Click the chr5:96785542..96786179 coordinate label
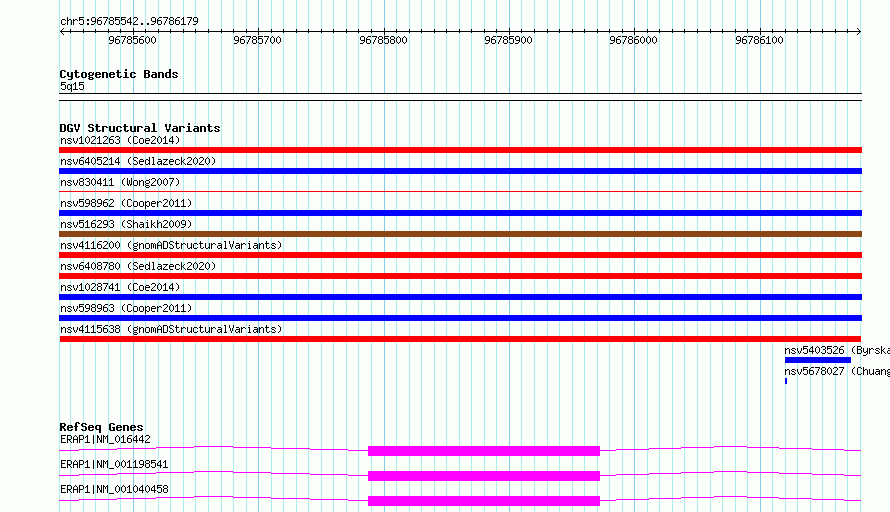Viewport: 890px width, 512px height. (x=129, y=22)
